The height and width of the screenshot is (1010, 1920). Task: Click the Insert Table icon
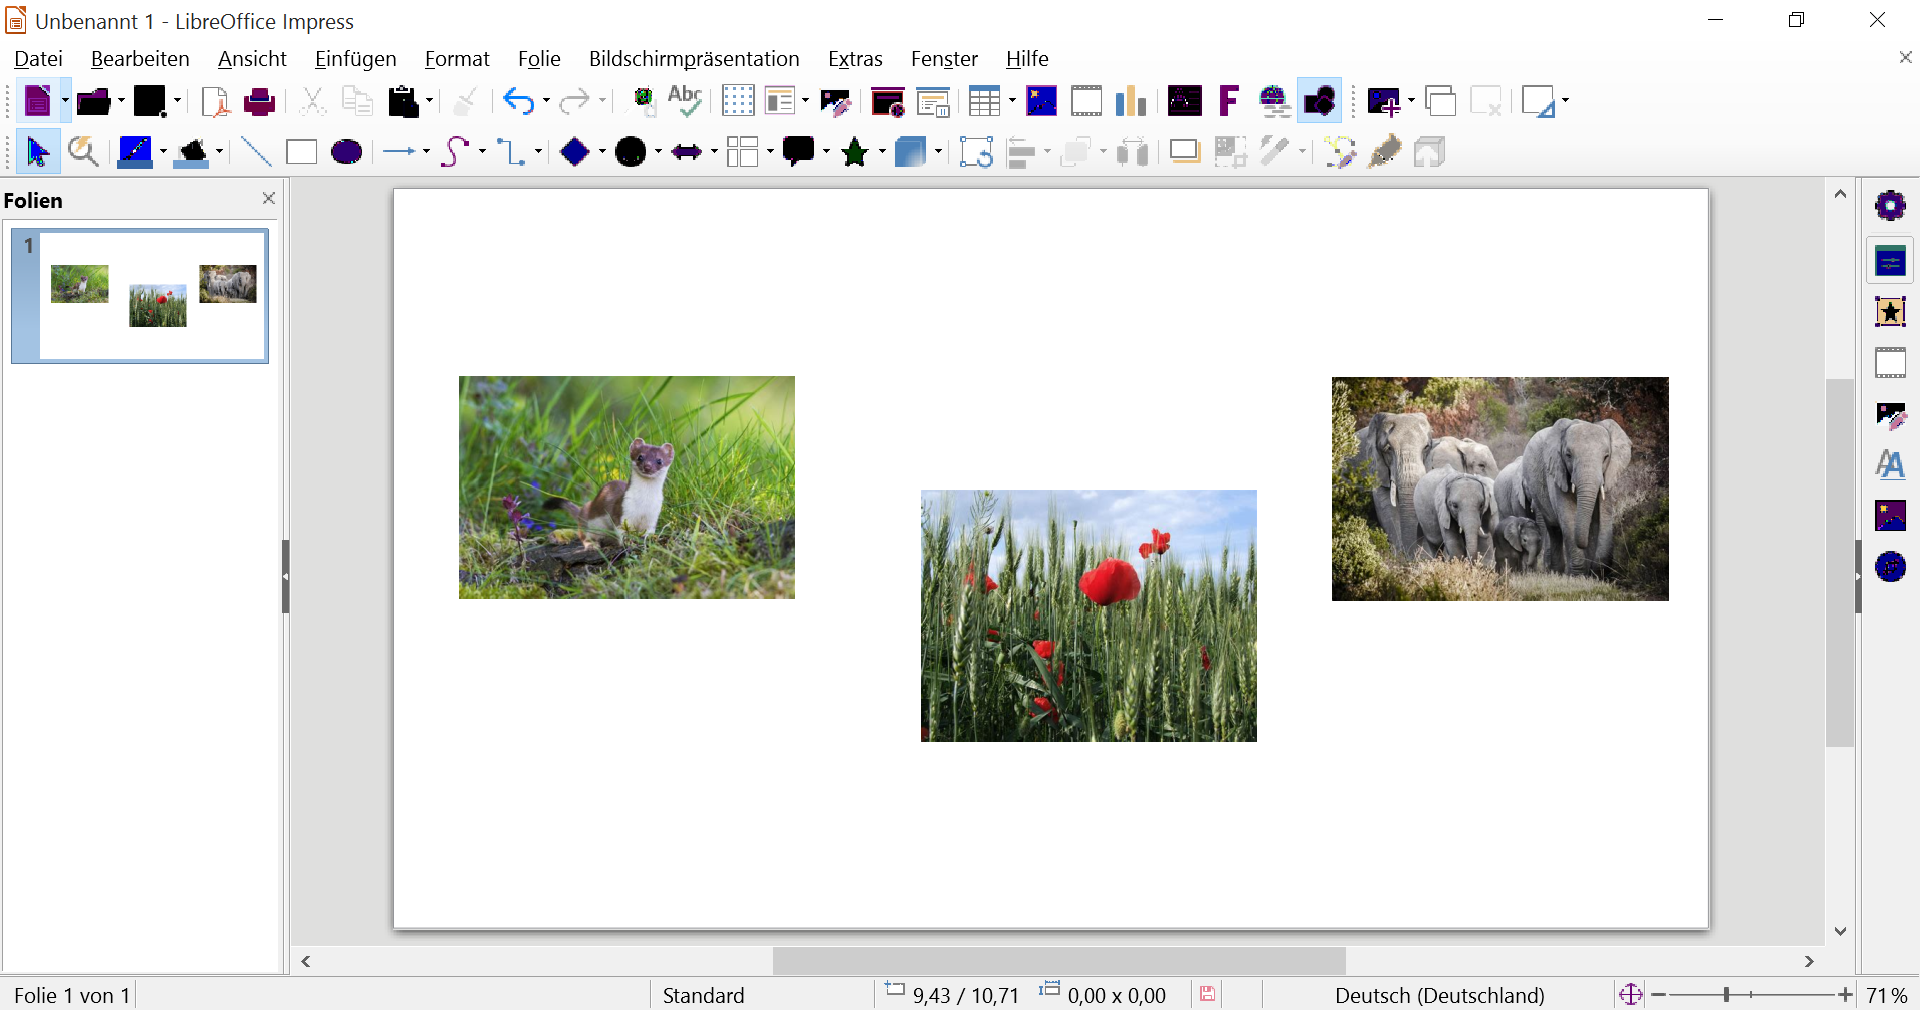(x=984, y=101)
